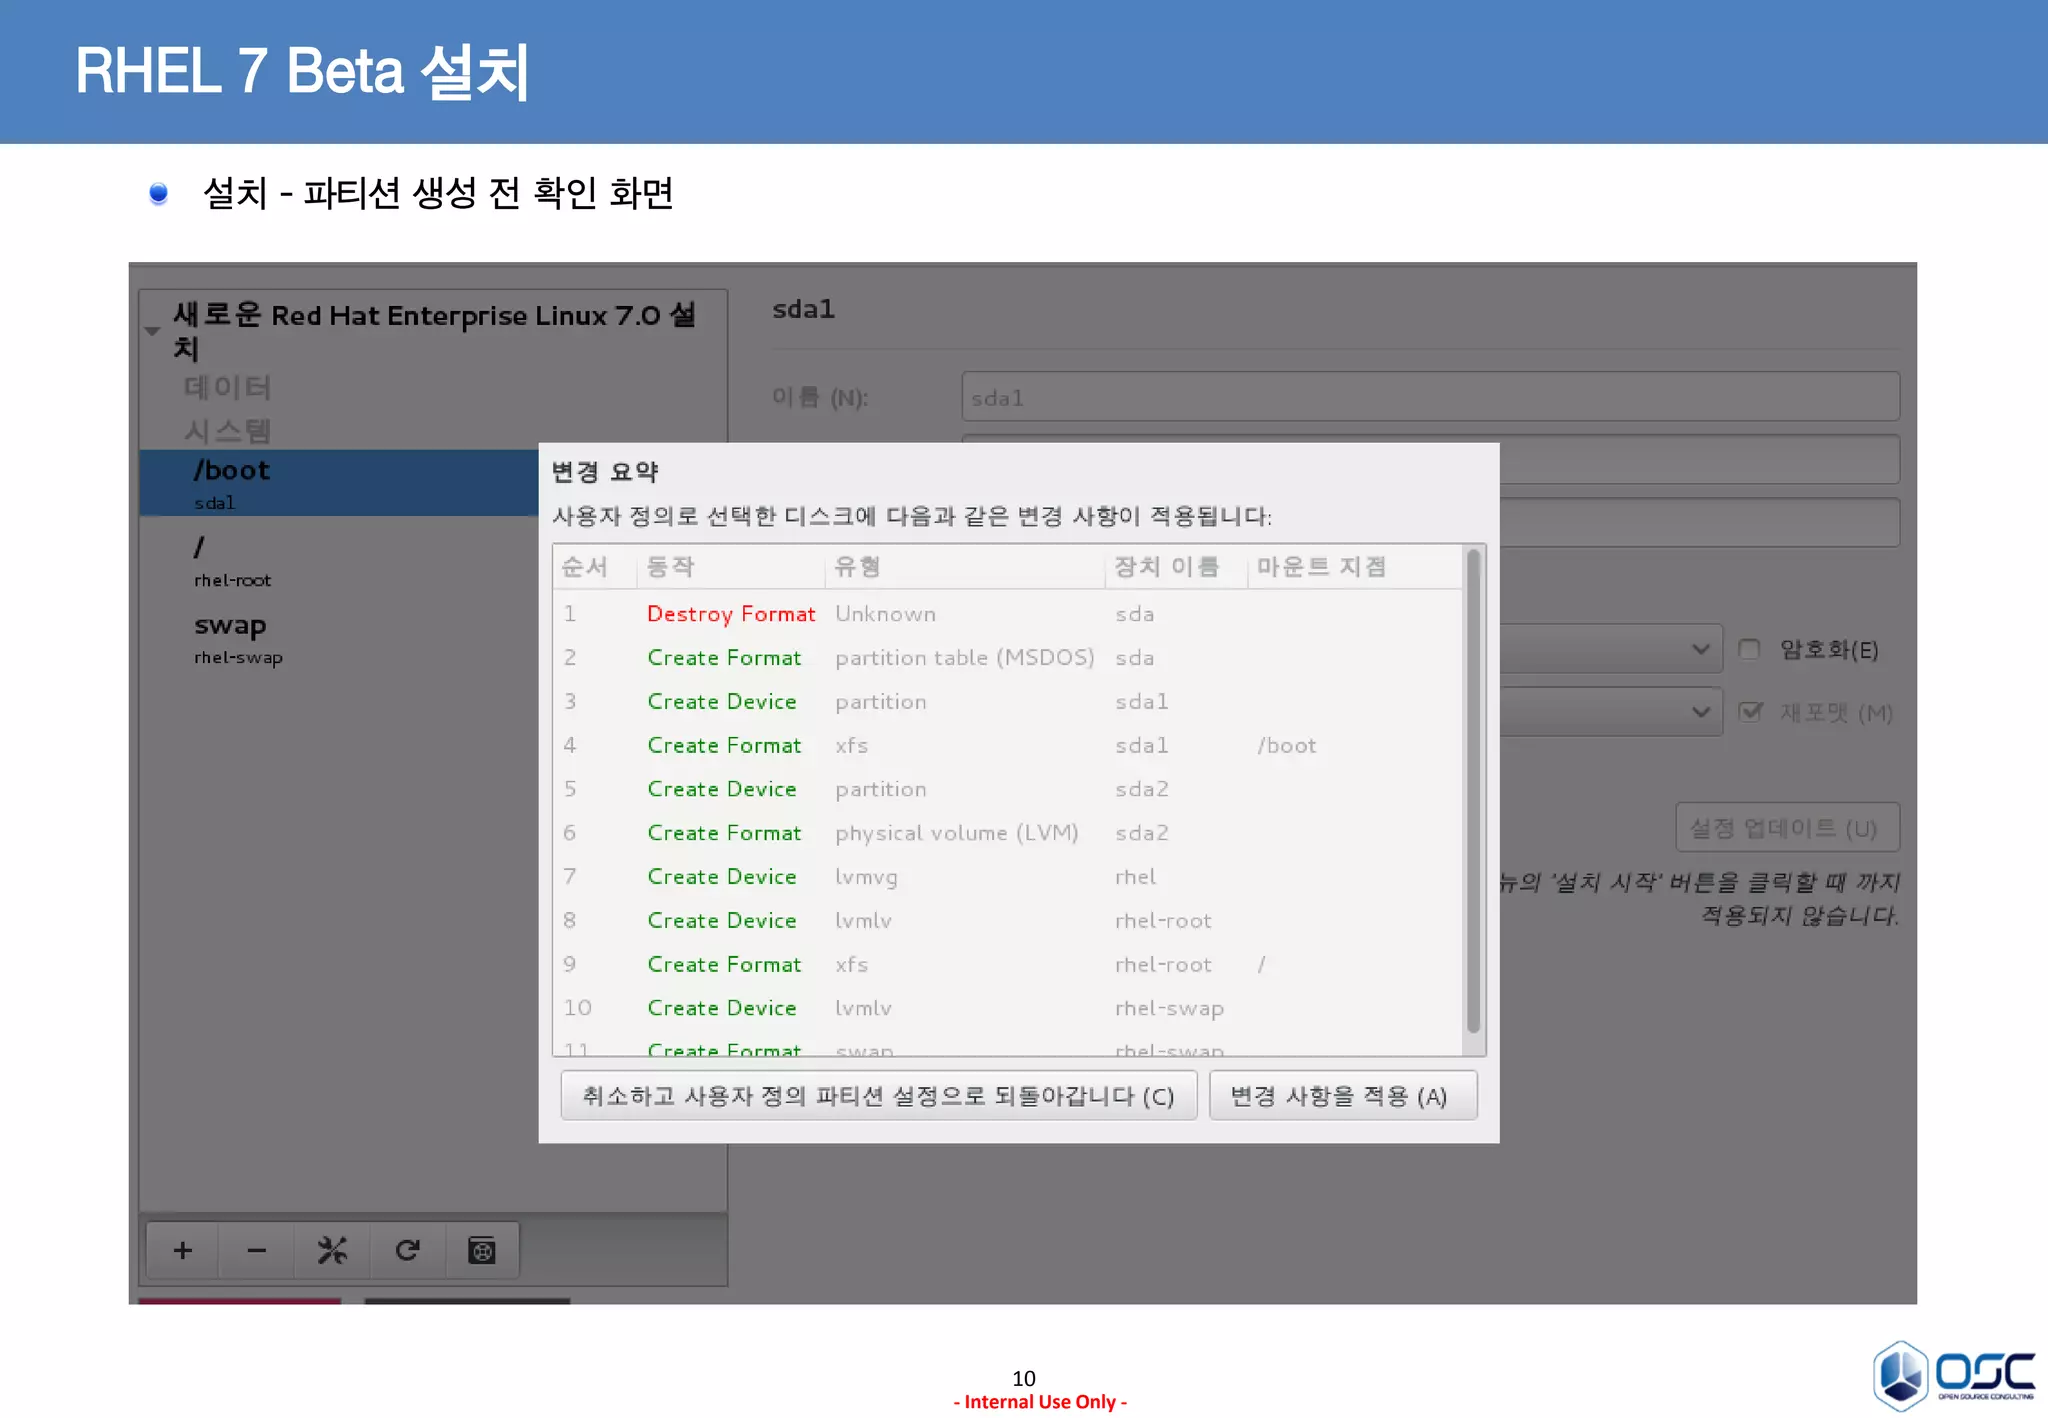Screen dimensions: 2048x1418
Task: Click the 데이터 category label
Action: (x=228, y=387)
